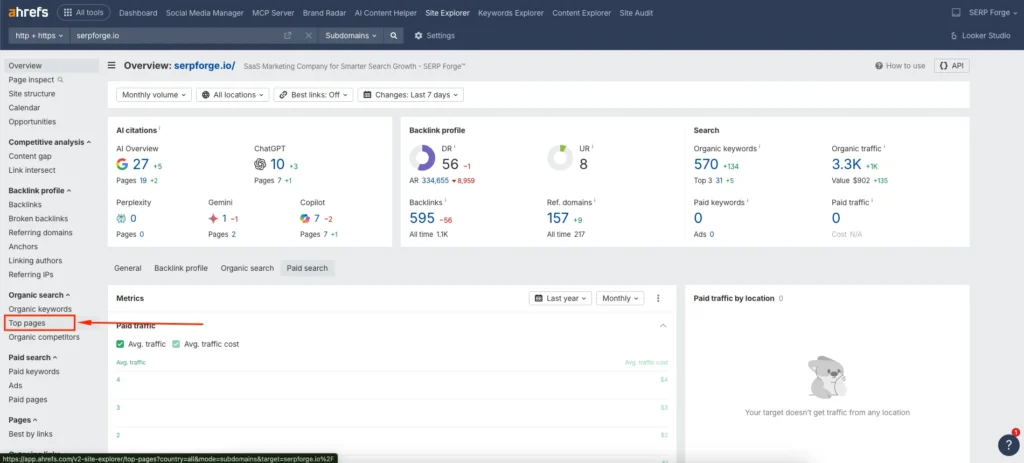Open Site structure in sidebar
This screenshot has height=463, width=1024.
pyautogui.click(x=32, y=93)
